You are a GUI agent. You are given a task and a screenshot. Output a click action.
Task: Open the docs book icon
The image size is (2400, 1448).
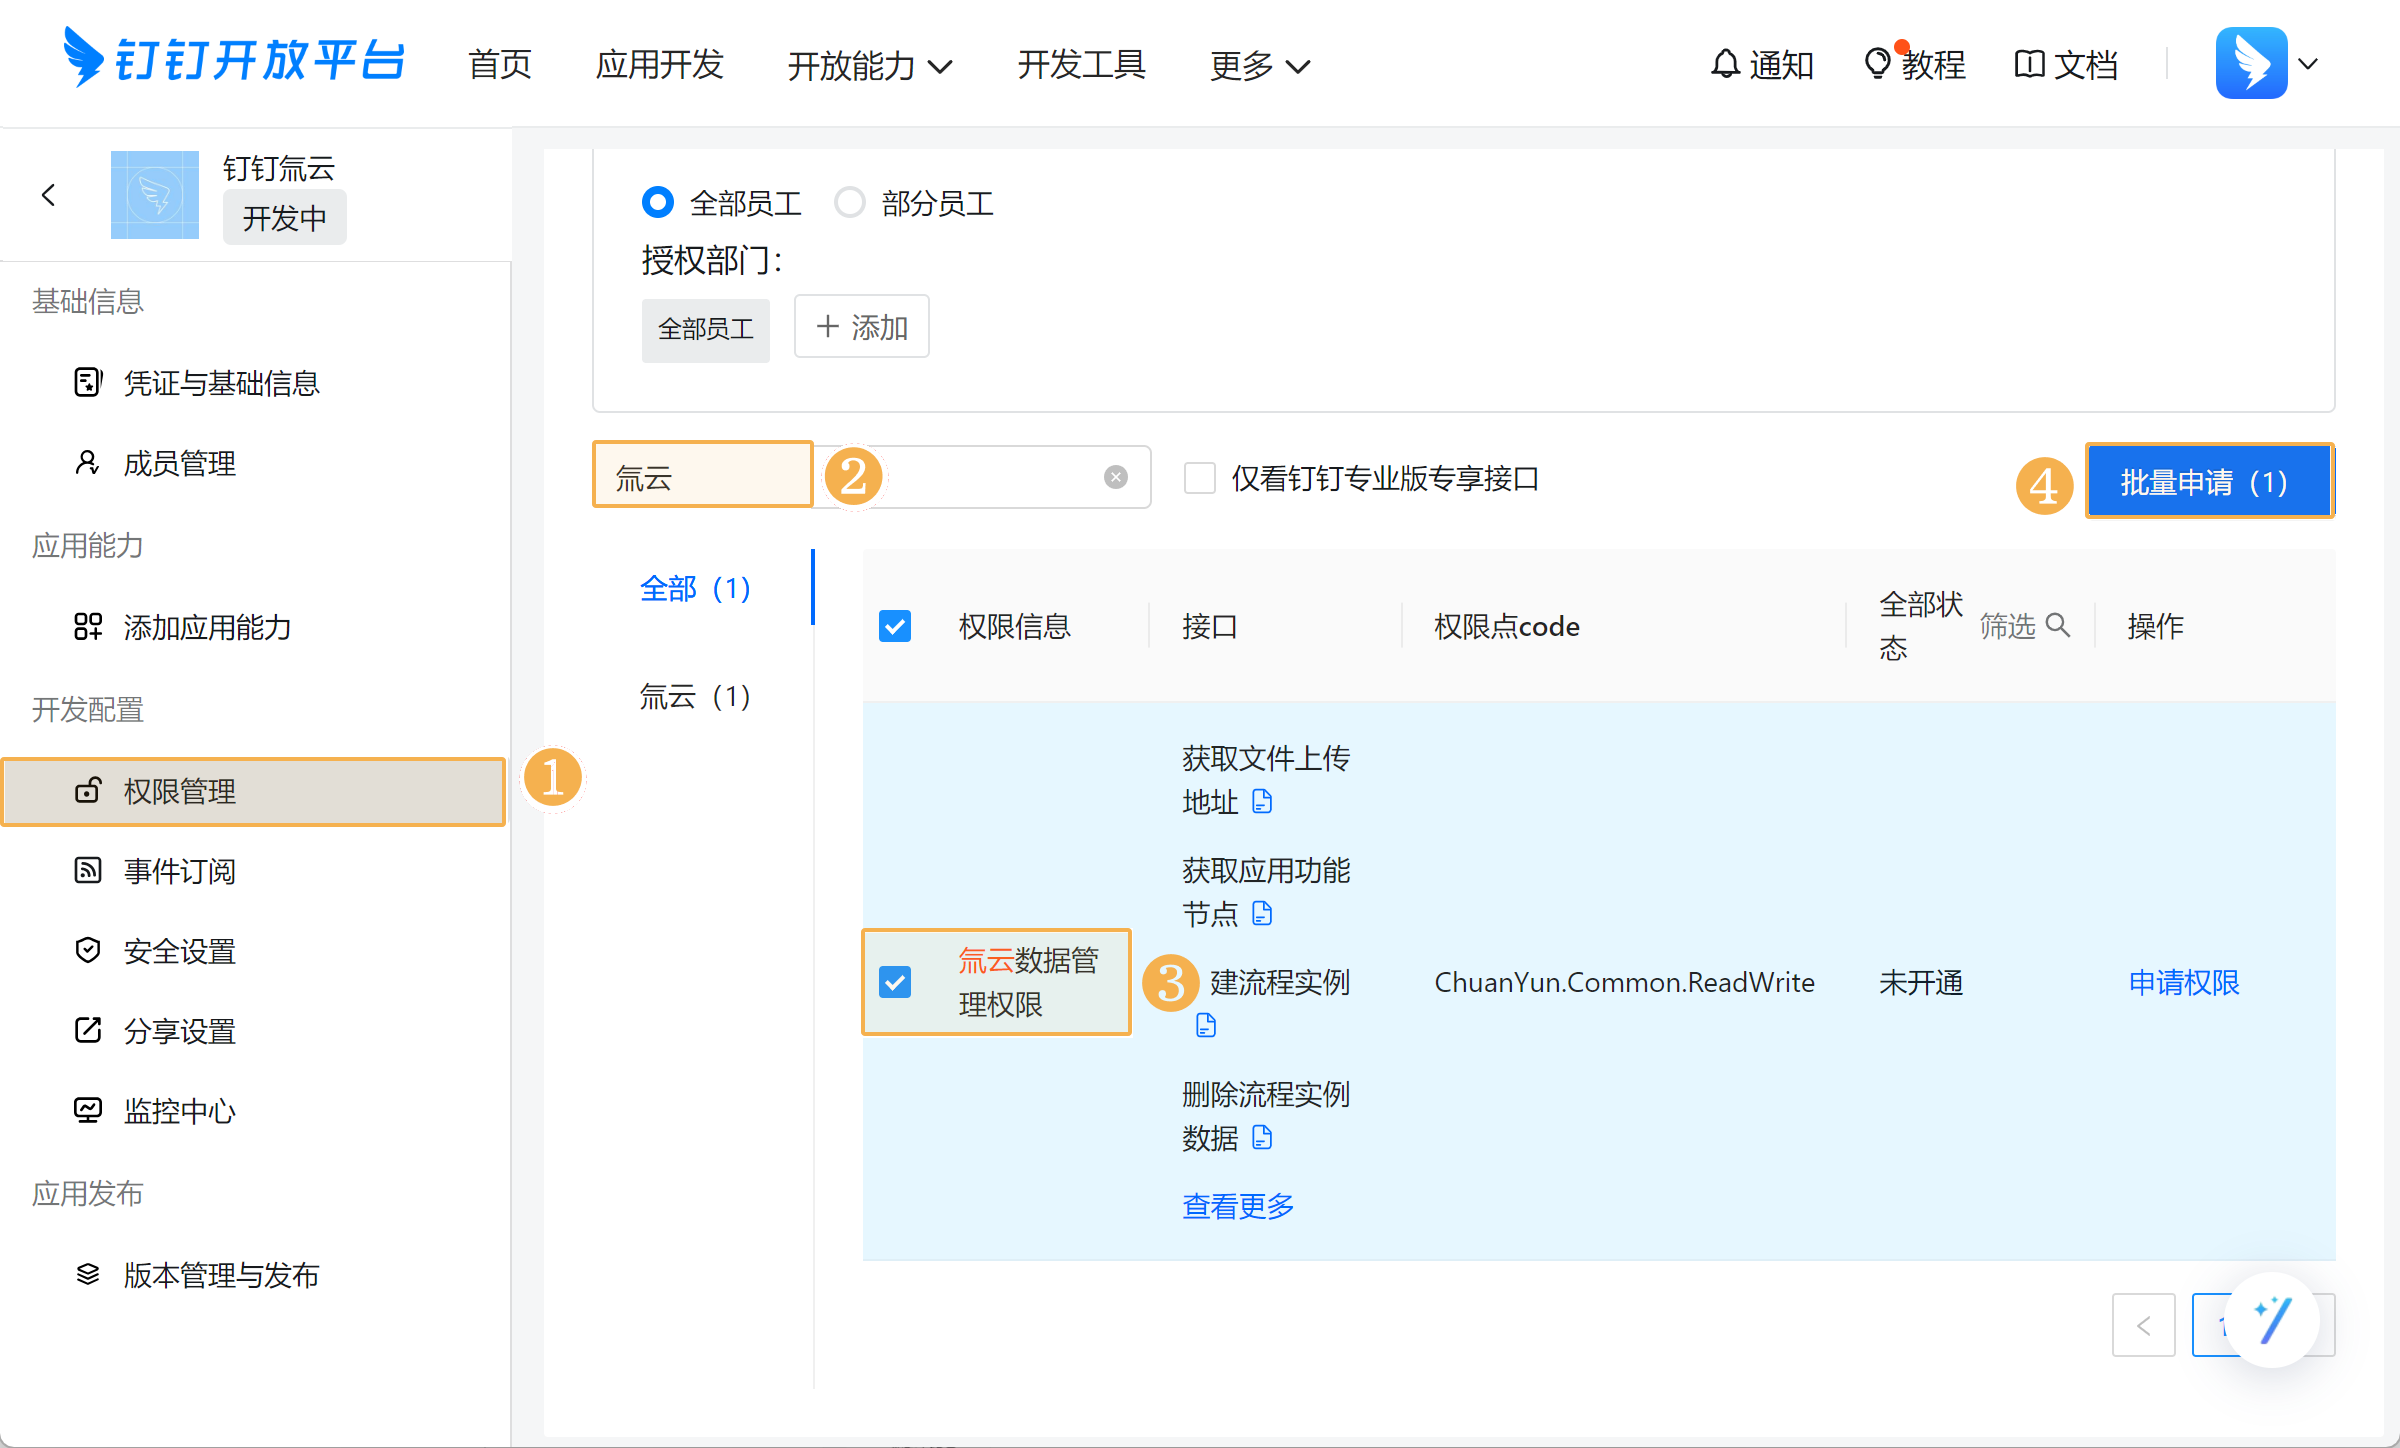pyautogui.click(x=2029, y=64)
